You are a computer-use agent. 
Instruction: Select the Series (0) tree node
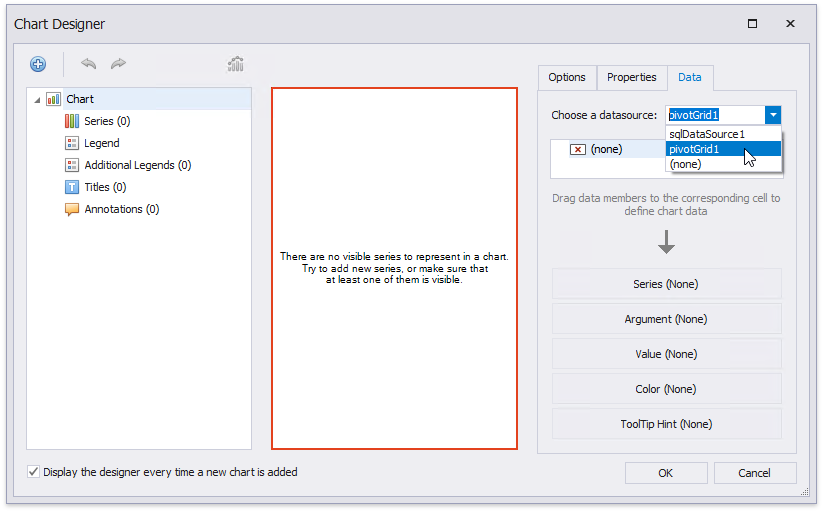pyautogui.click(x=107, y=121)
